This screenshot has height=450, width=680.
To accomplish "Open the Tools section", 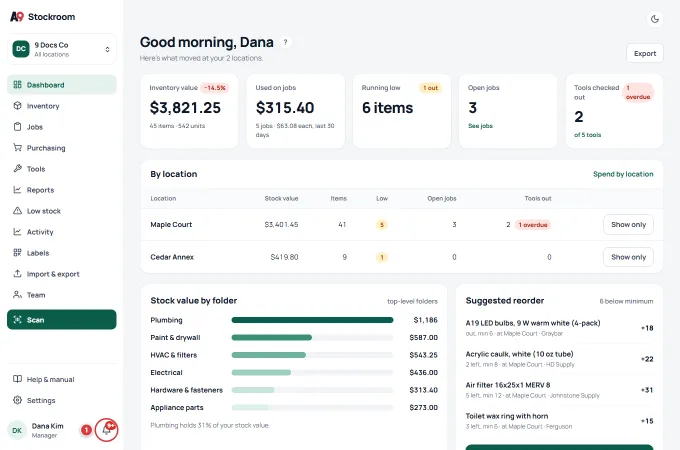I will 62,169.
